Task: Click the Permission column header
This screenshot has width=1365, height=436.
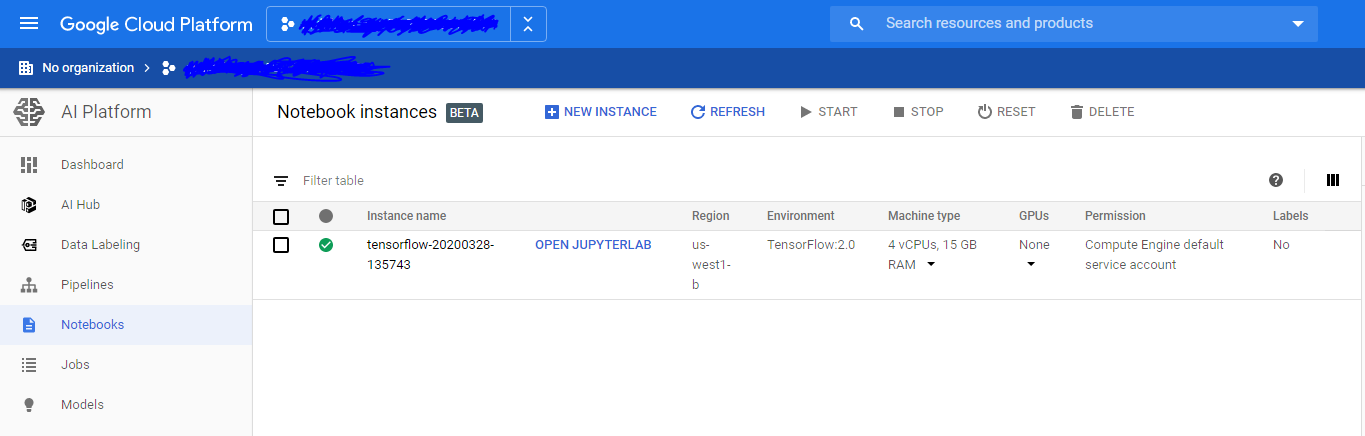Action: pyautogui.click(x=1115, y=216)
